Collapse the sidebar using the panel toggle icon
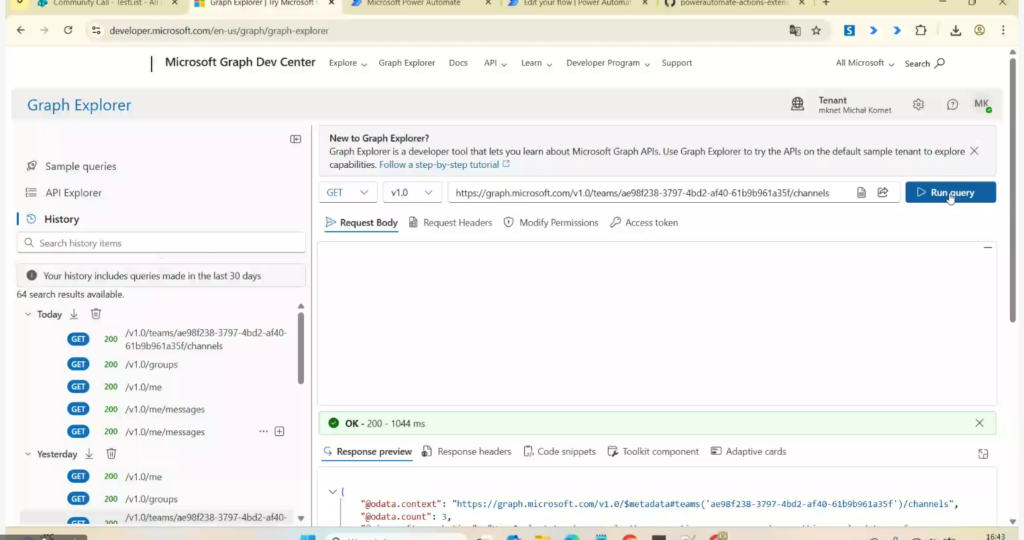 pyautogui.click(x=295, y=139)
